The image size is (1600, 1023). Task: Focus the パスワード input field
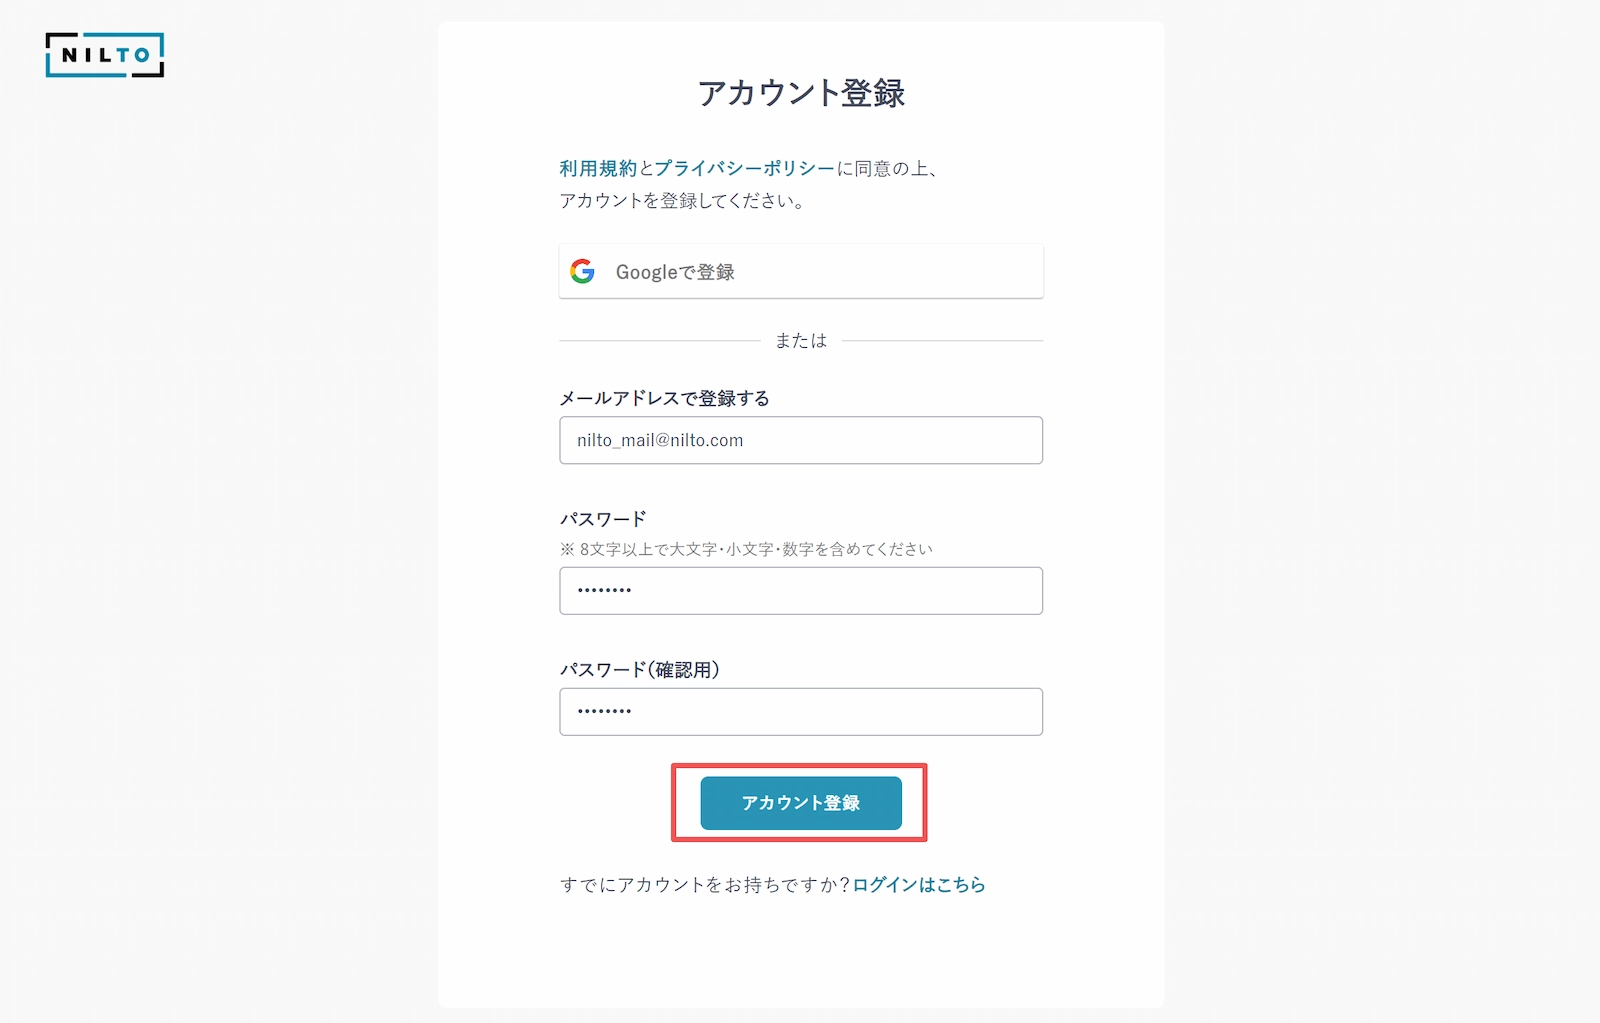pyautogui.click(x=801, y=591)
